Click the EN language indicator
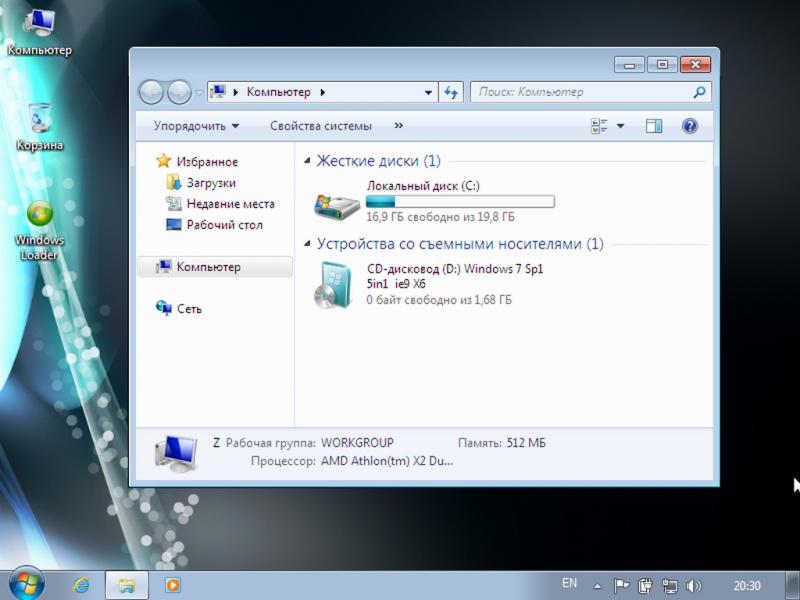Viewport: 800px width, 600px height. pyautogui.click(x=569, y=583)
